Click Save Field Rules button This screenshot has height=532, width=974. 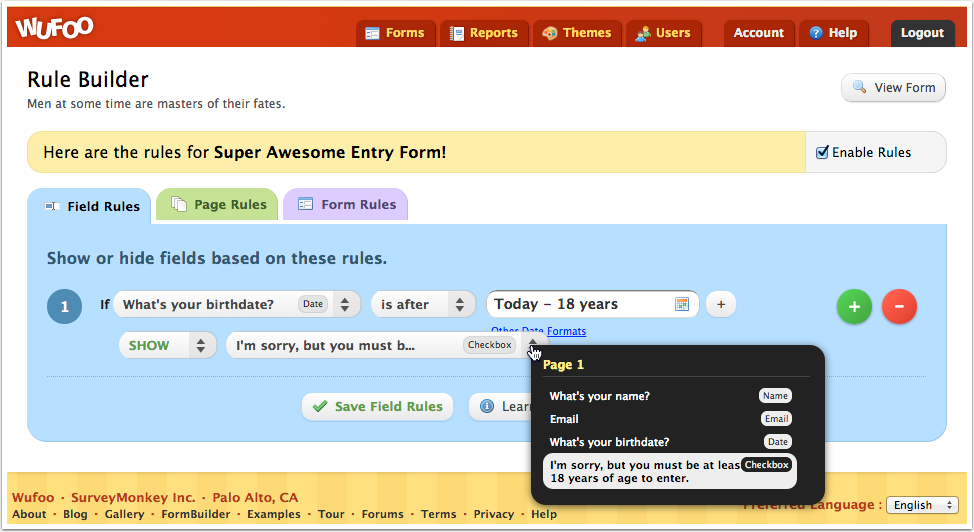tap(378, 406)
